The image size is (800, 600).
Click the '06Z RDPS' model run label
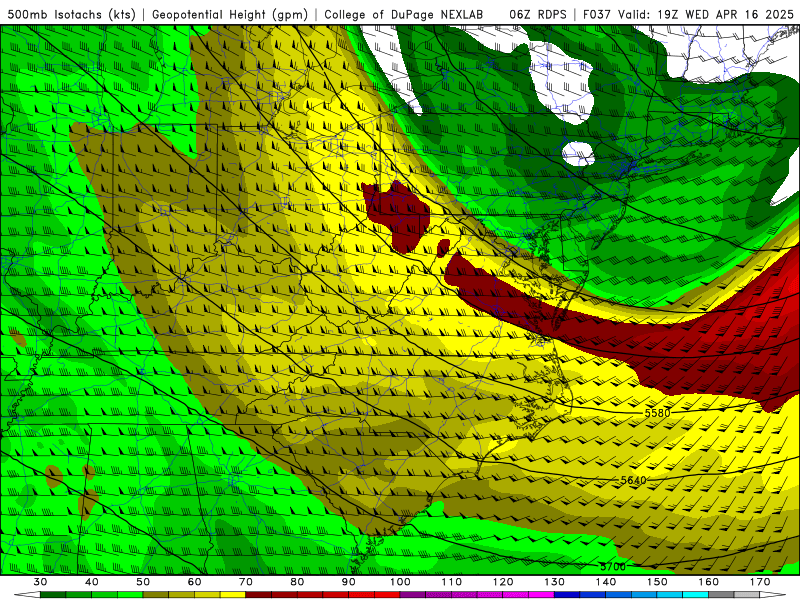click(538, 15)
